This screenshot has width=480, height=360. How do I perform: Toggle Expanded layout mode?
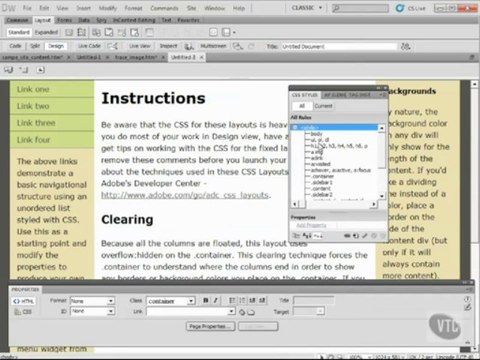pos(46,32)
